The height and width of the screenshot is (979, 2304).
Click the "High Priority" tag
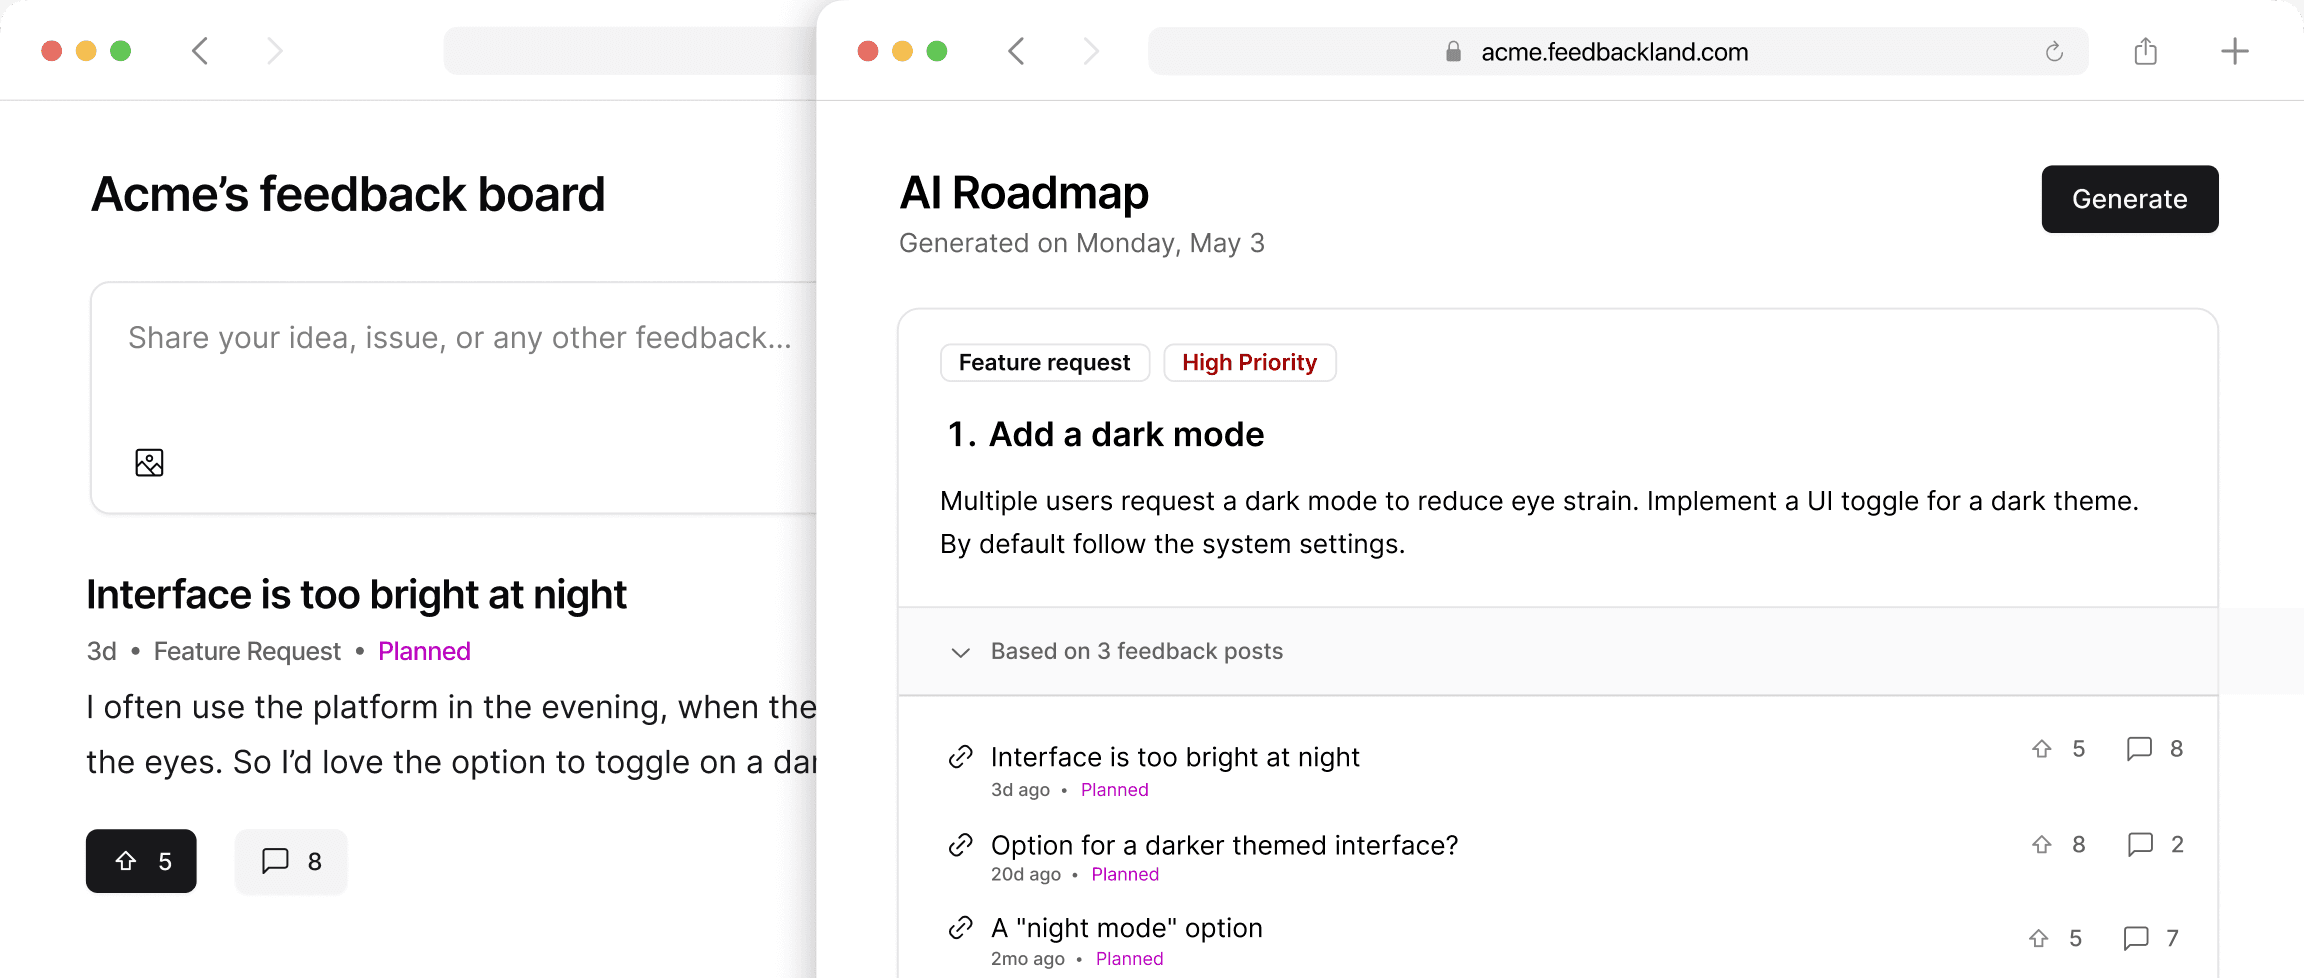pyautogui.click(x=1249, y=362)
